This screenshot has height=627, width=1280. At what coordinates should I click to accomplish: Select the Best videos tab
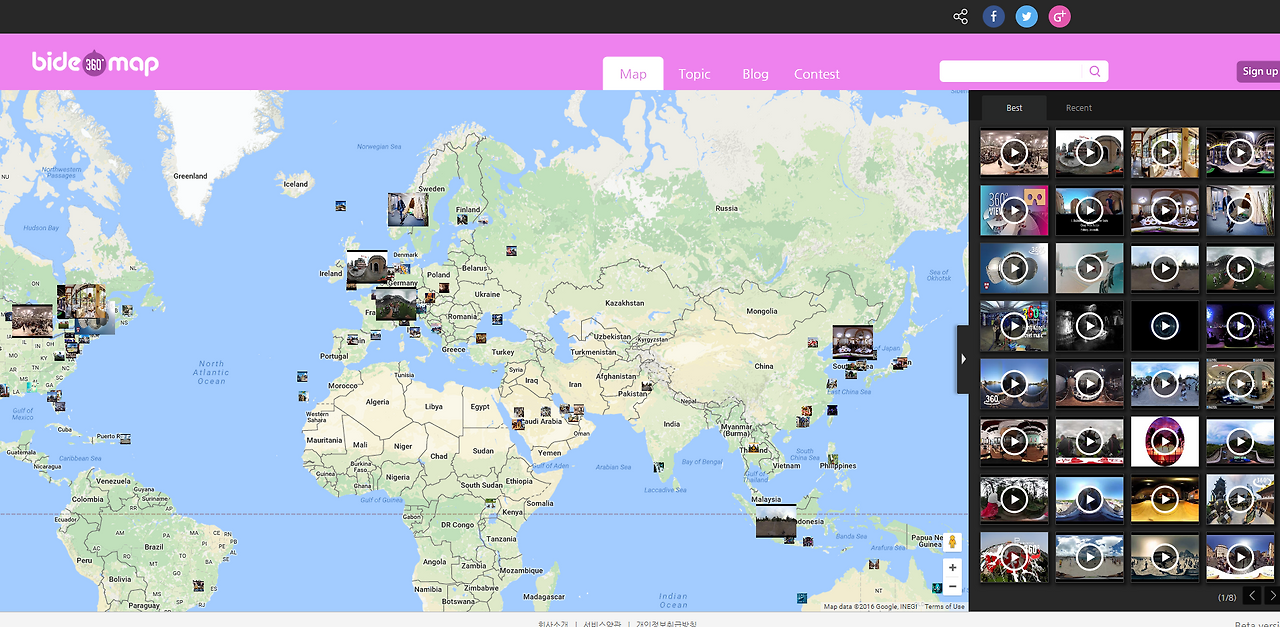[x=1014, y=108]
